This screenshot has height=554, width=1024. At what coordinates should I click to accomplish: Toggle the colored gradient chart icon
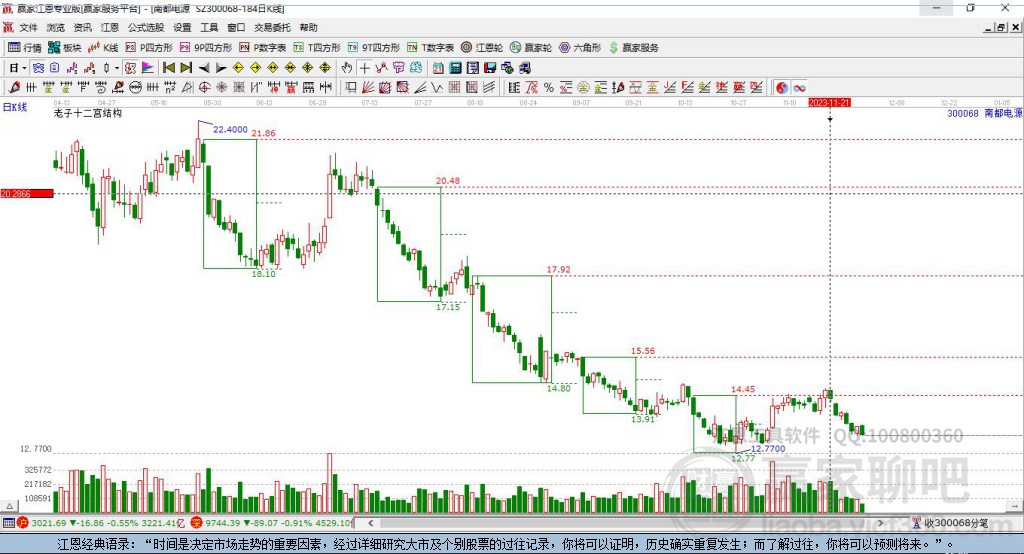pos(148,68)
